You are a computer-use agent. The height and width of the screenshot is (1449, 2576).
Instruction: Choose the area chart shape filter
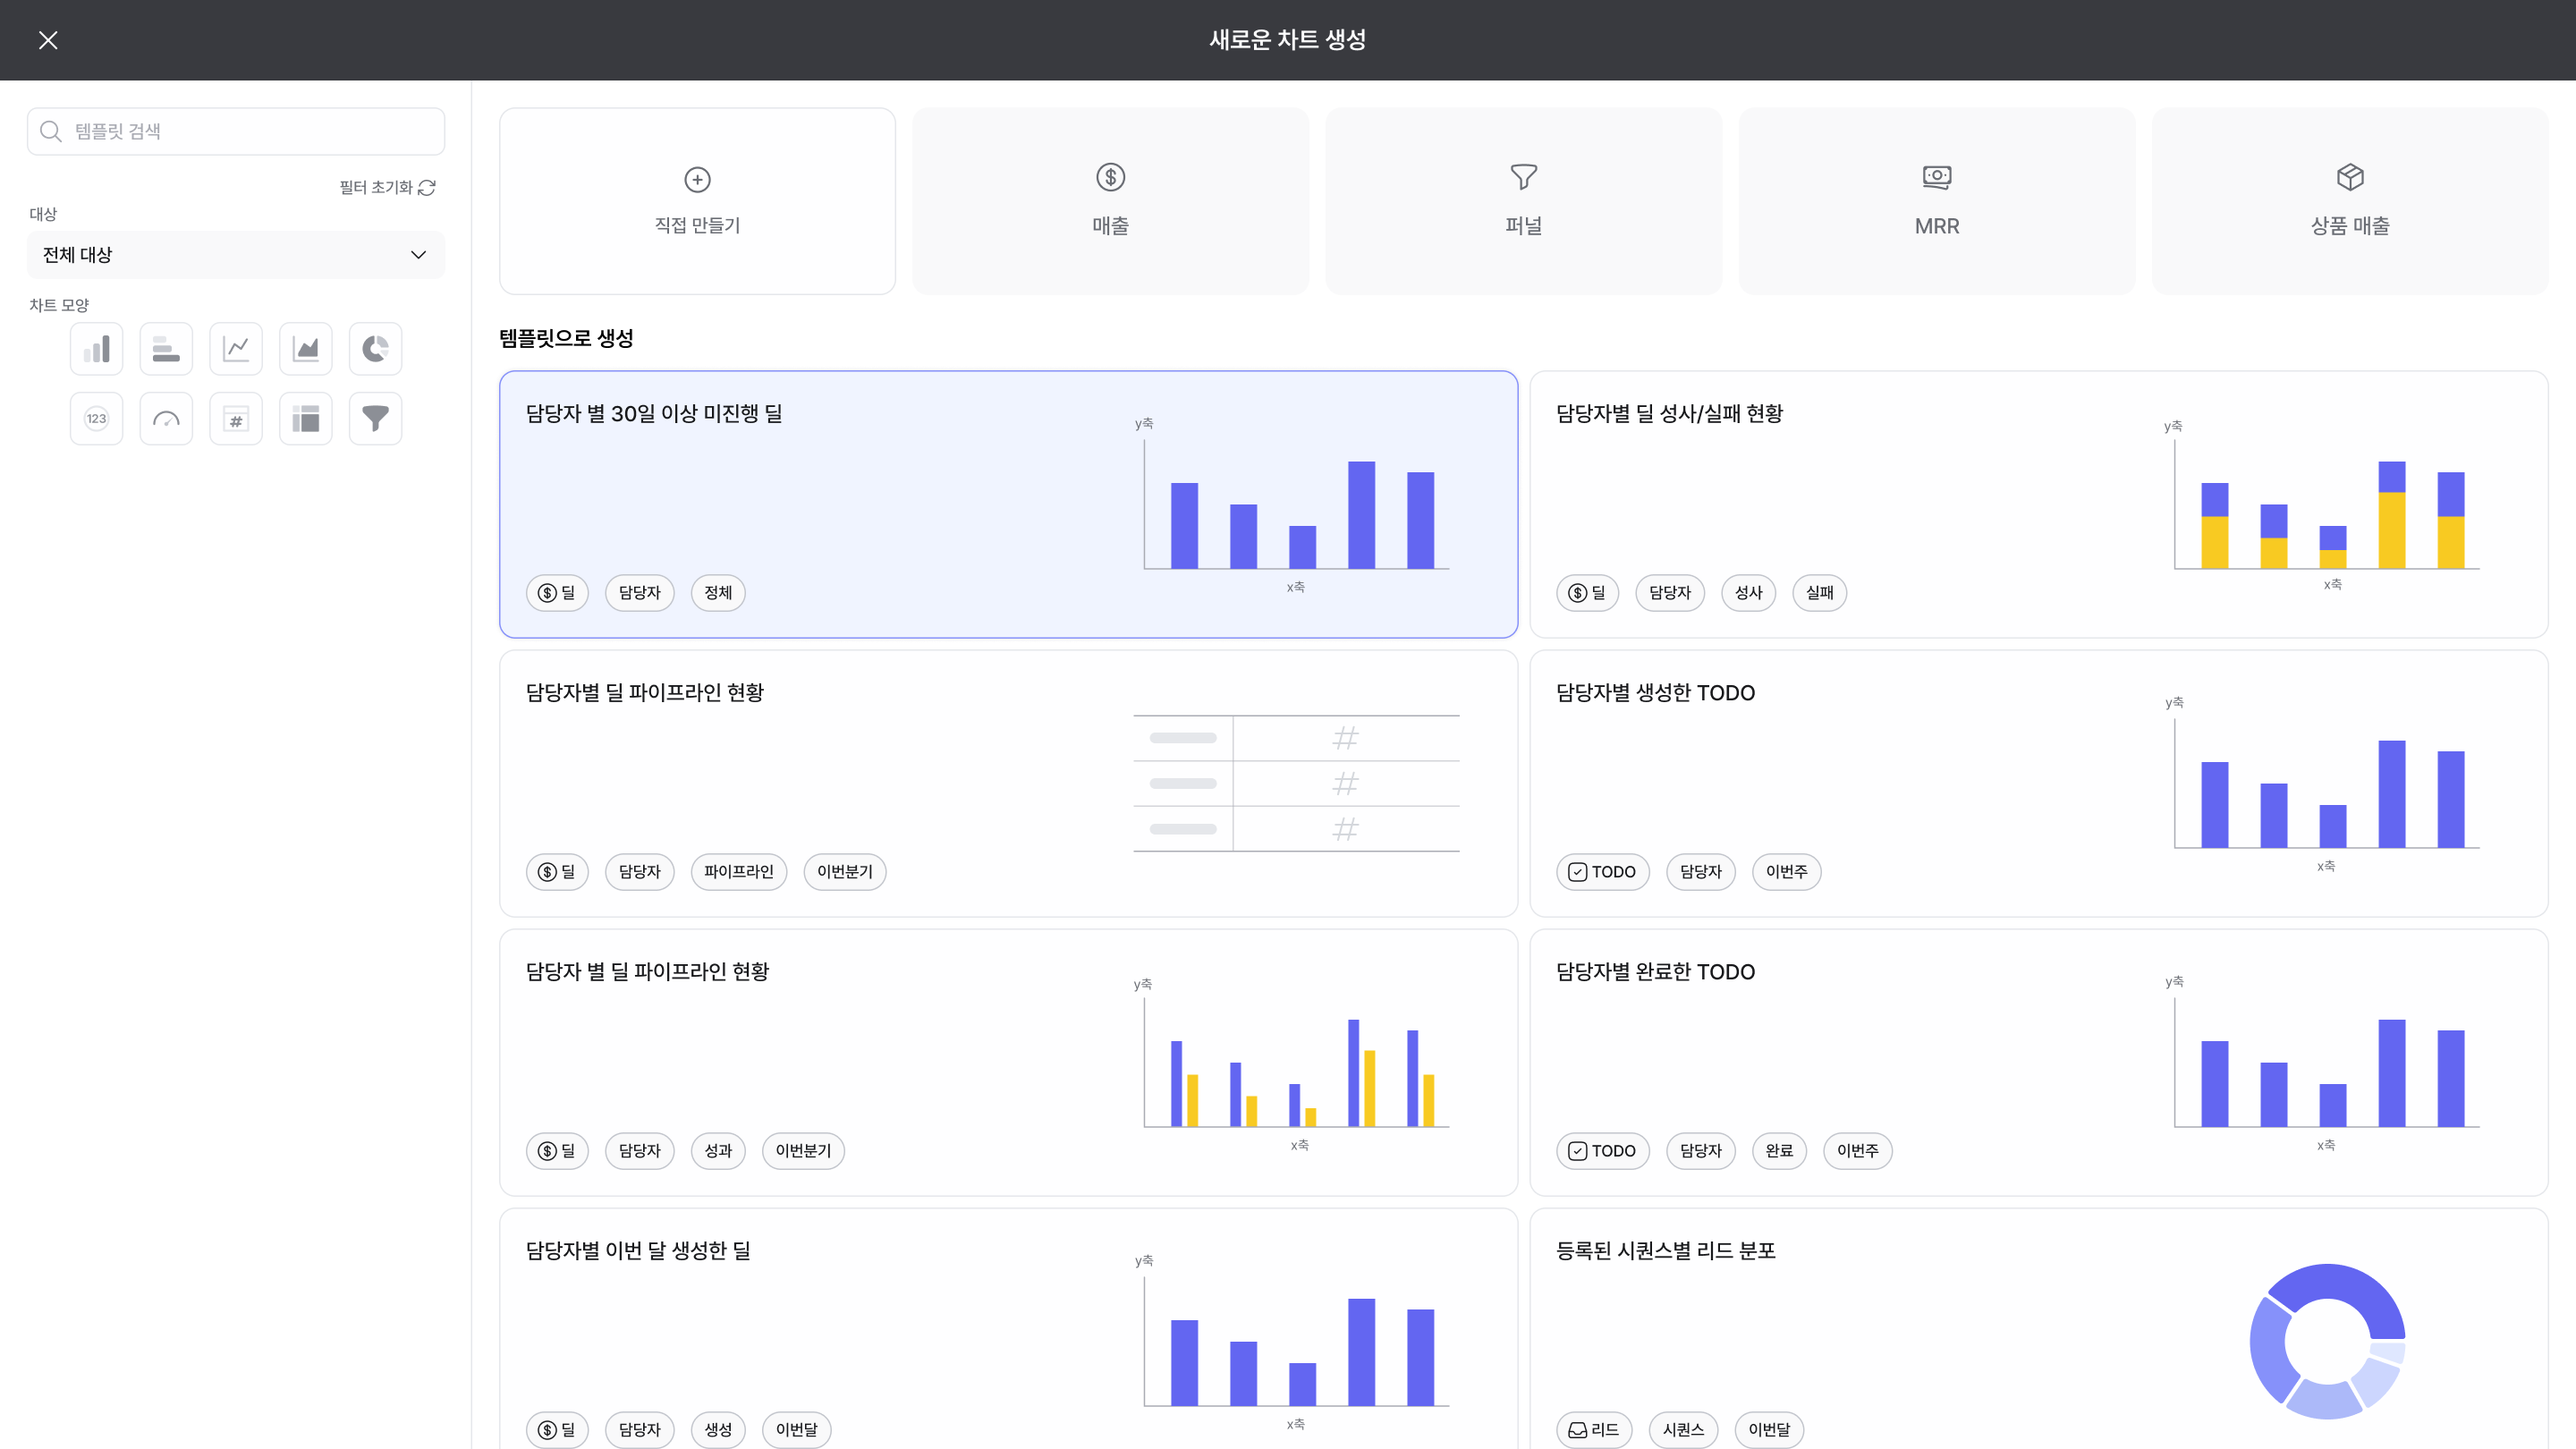(x=305, y=349)
